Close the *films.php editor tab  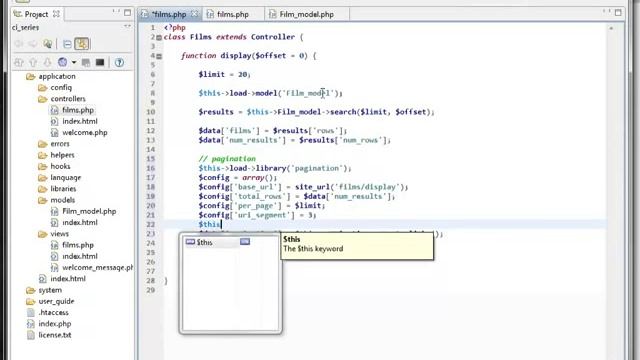pos(195,14)
